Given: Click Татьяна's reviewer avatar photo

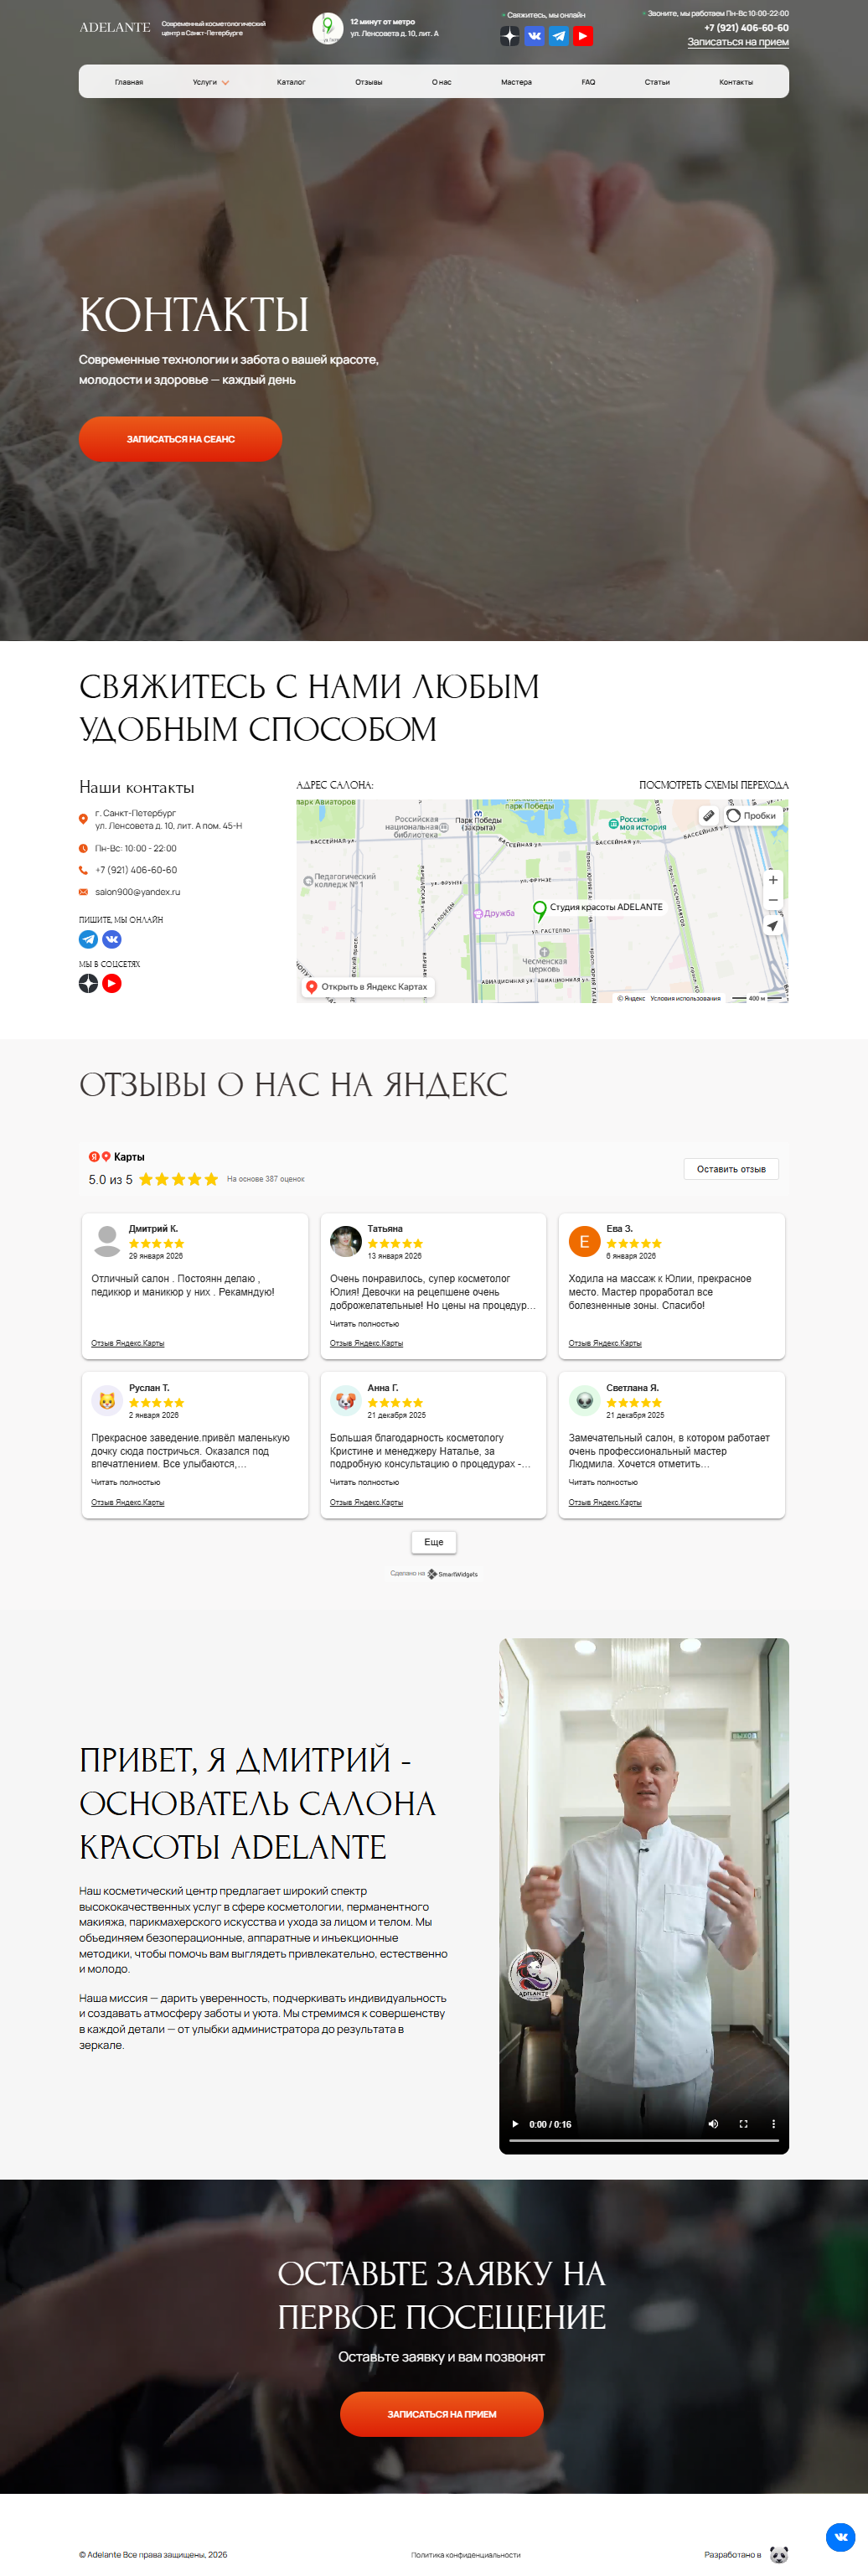Looking at the screenshot, I should pos(346,1241).
